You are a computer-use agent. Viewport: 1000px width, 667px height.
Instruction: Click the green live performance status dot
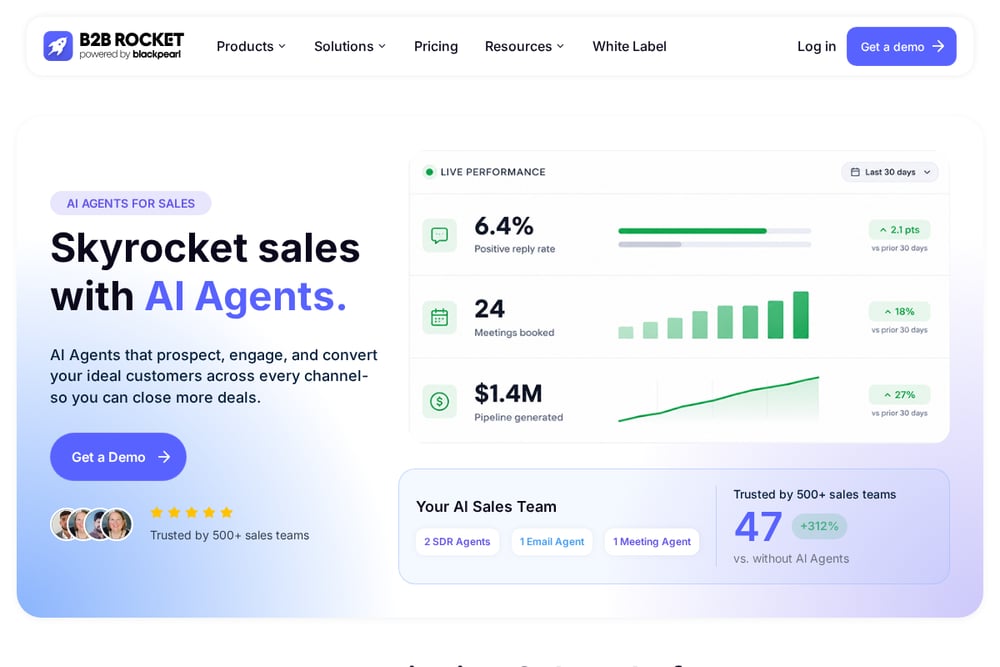click(429, 172)
